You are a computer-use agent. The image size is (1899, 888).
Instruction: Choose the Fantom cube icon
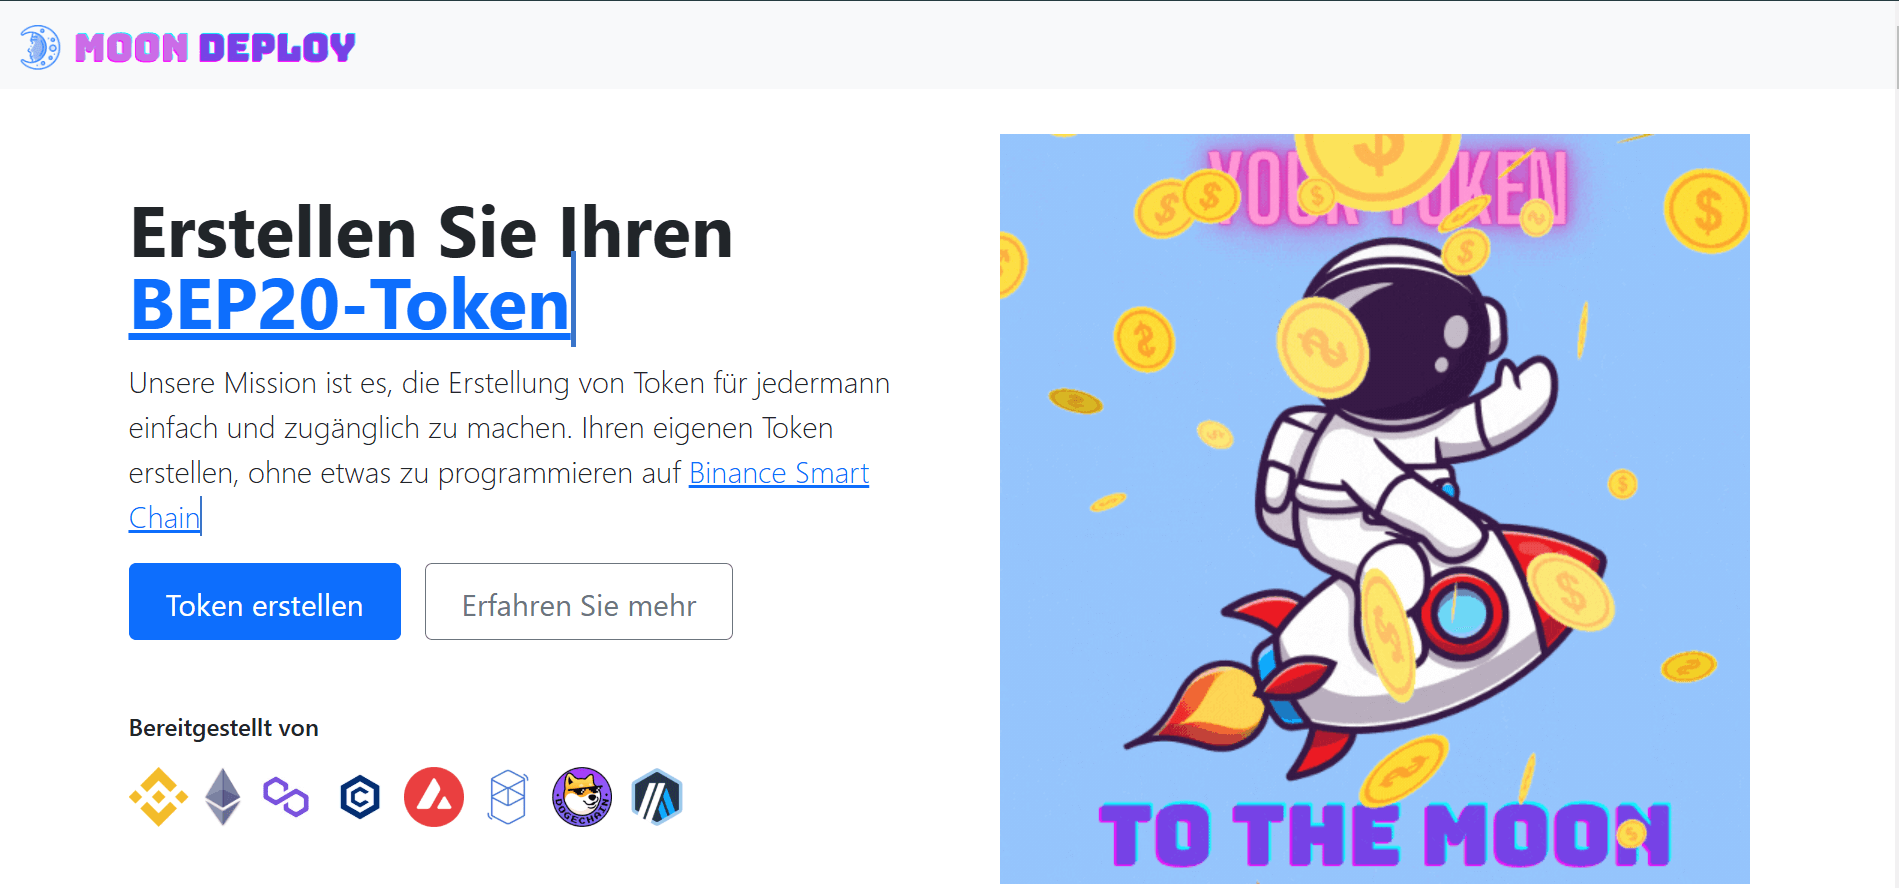(508, 797)
